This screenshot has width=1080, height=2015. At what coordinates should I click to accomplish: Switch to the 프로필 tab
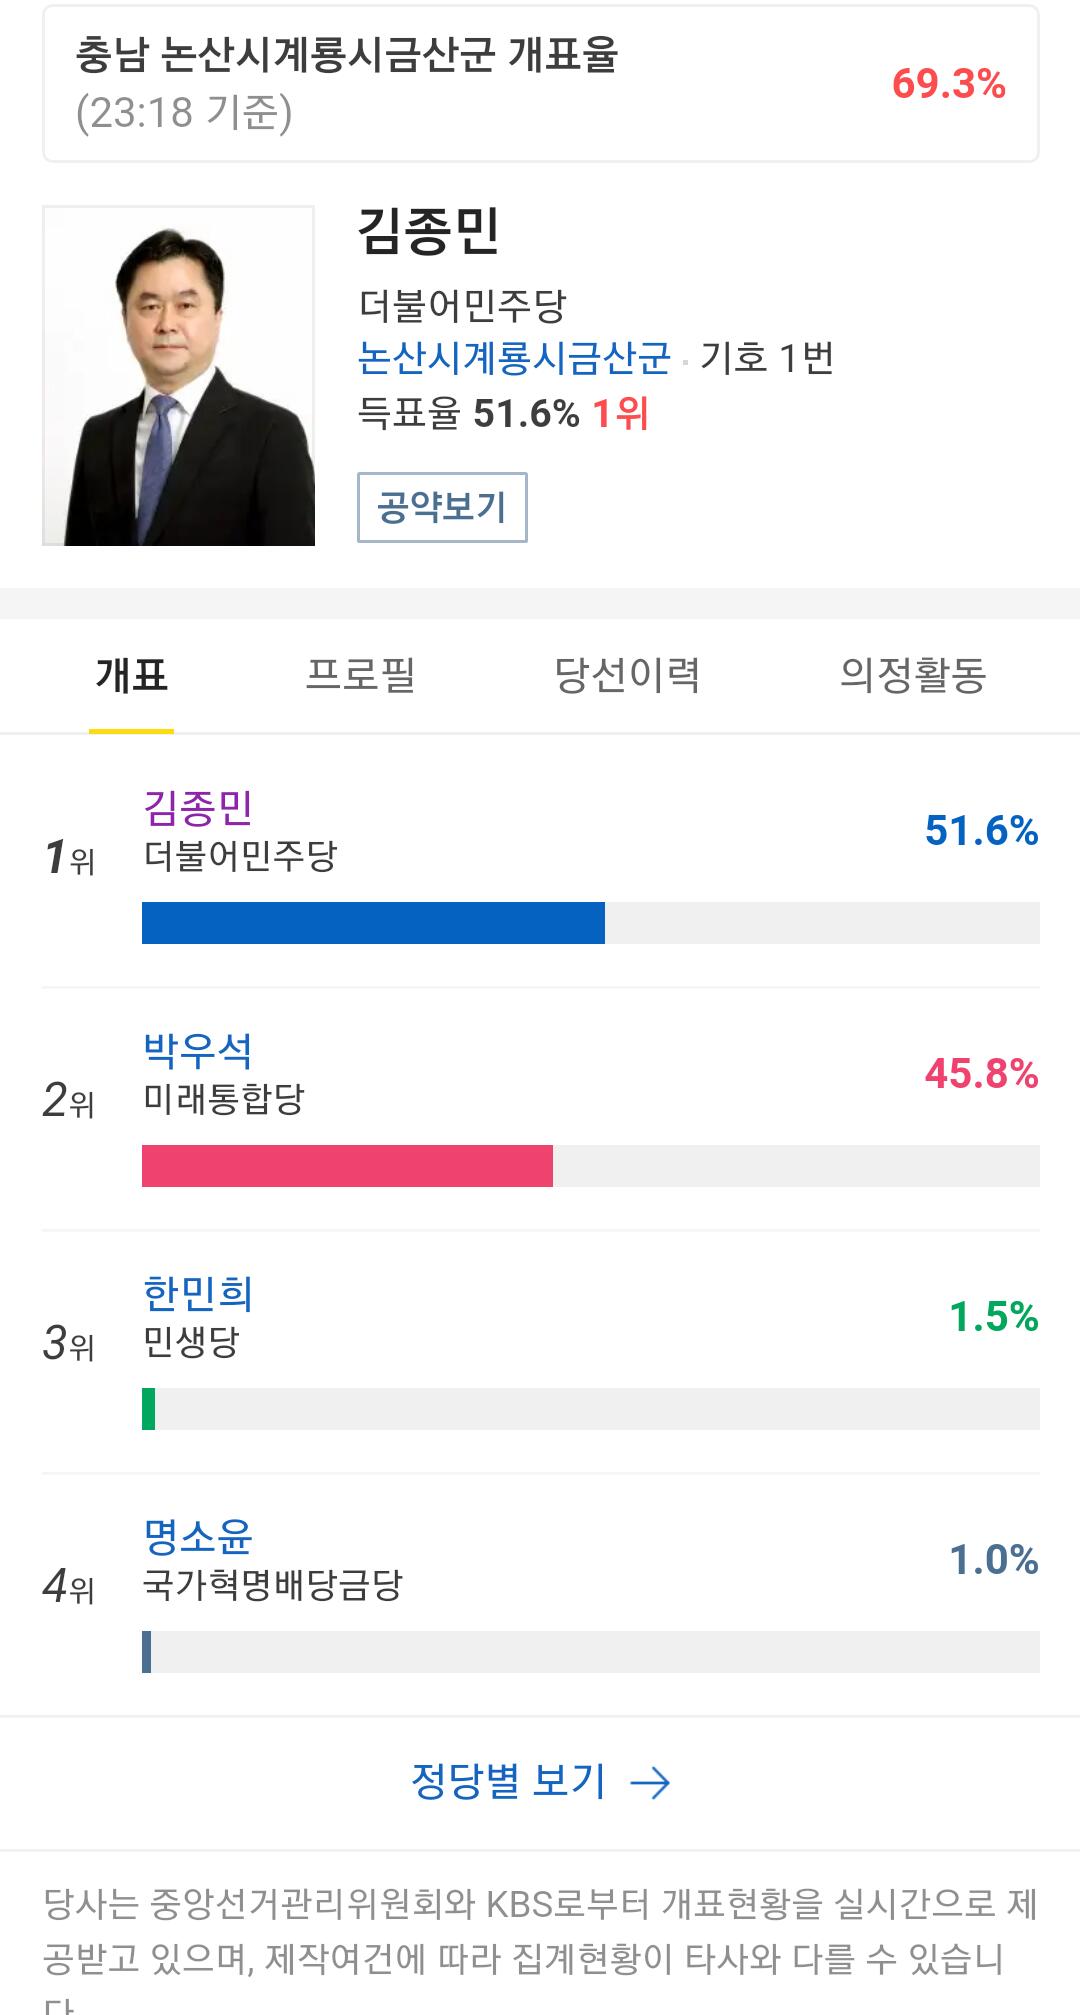point(360,675)
